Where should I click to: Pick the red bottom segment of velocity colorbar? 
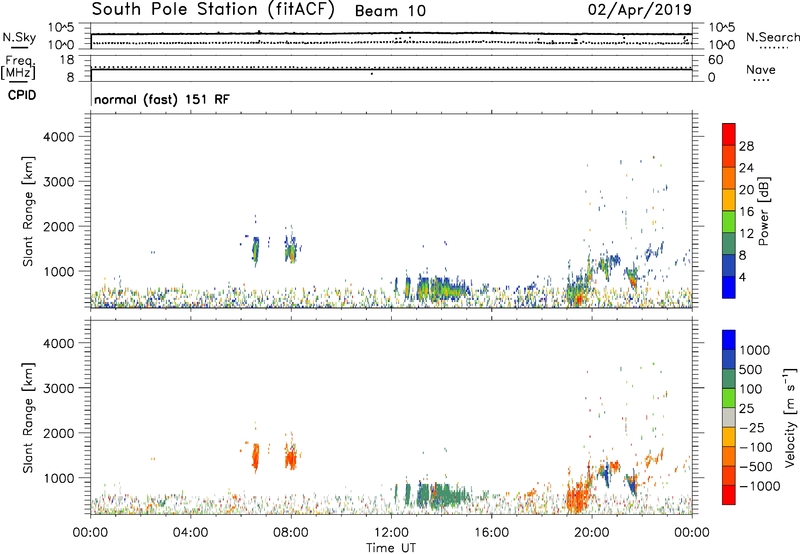coord(729,495)
